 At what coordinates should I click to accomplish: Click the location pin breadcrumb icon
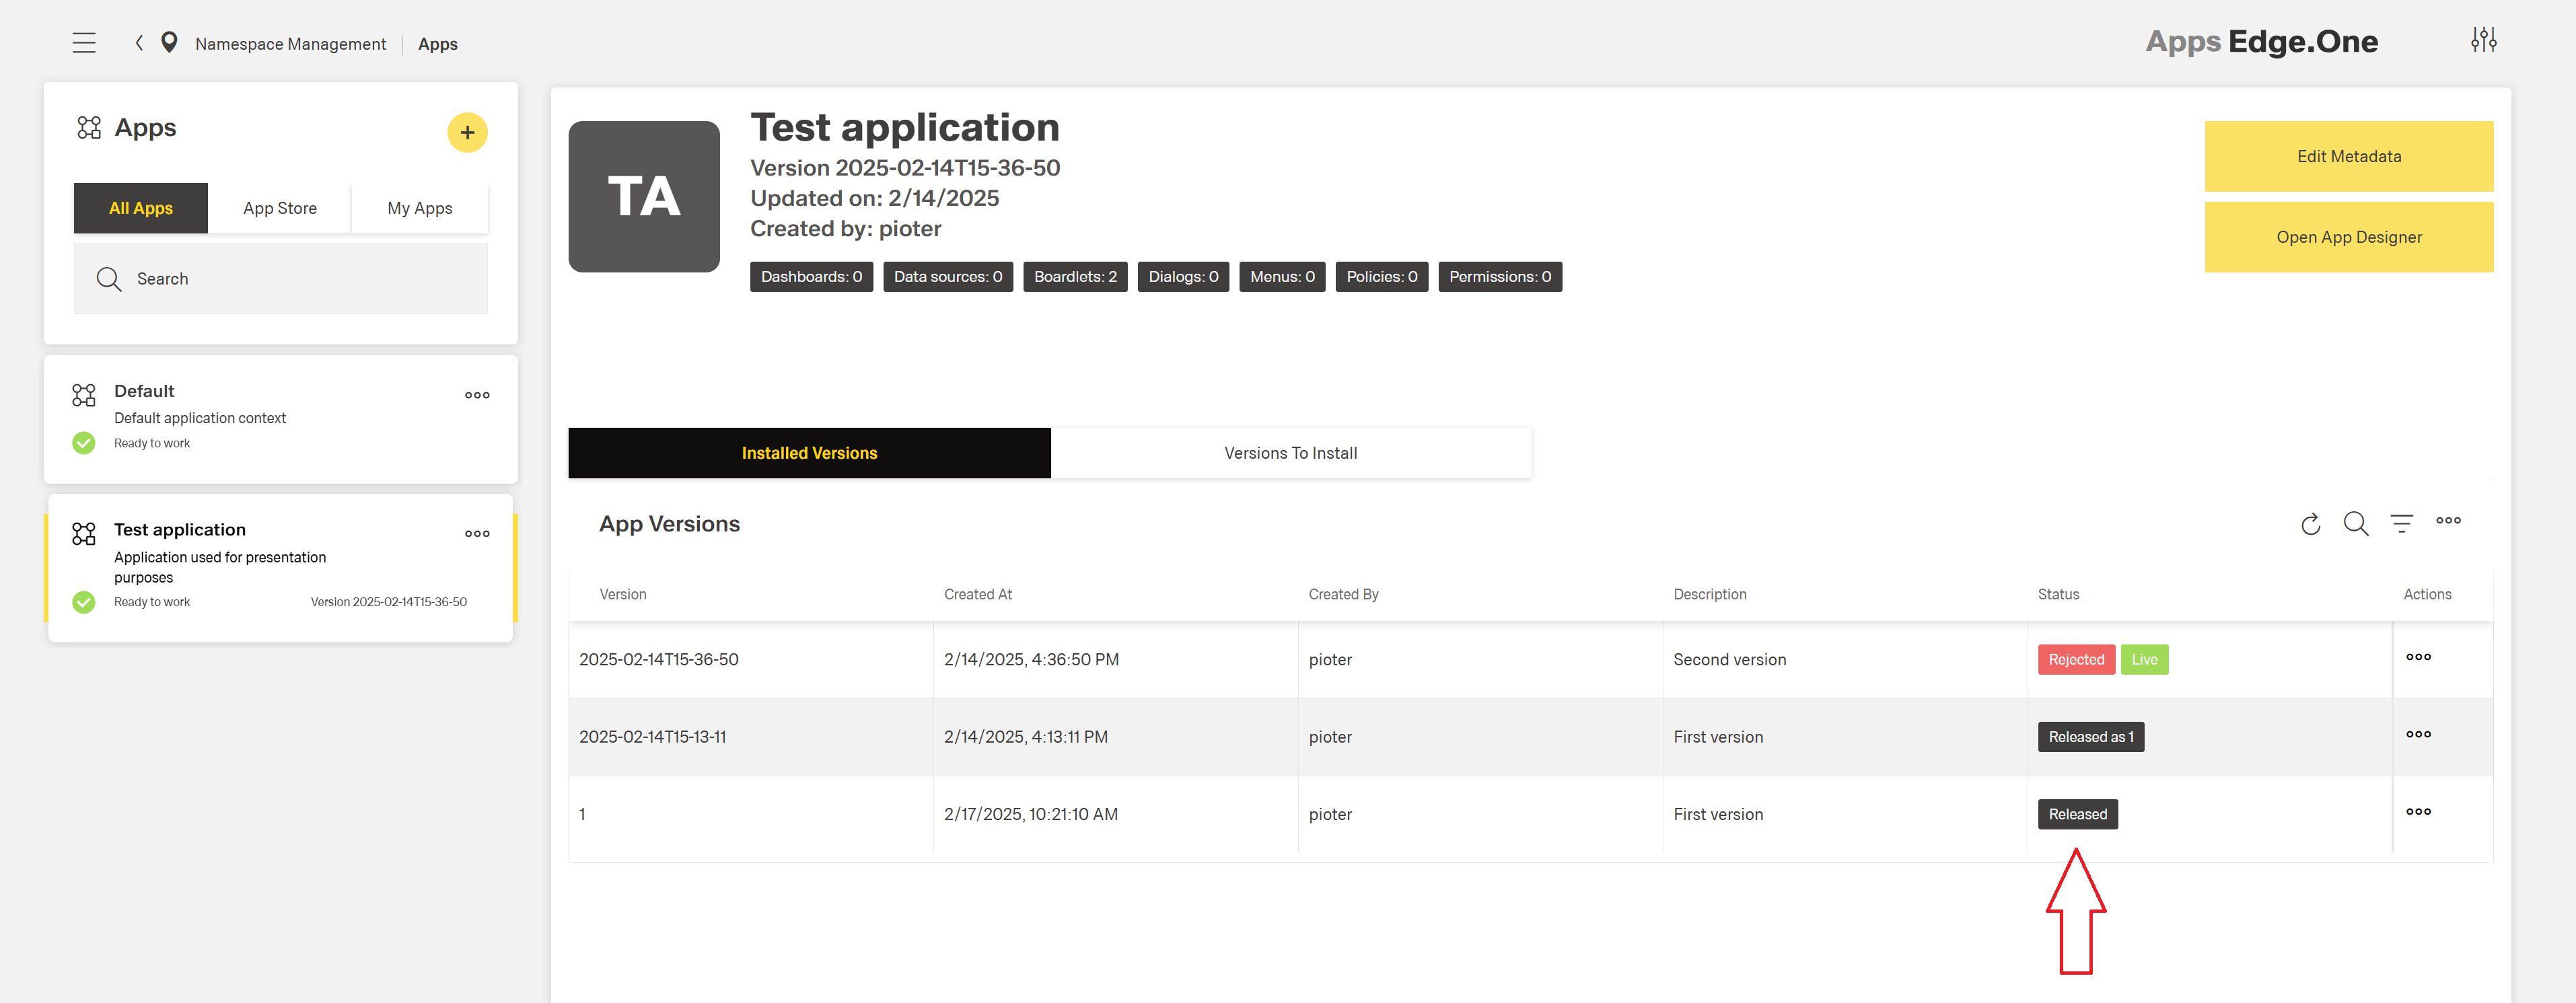coord(169,42)
